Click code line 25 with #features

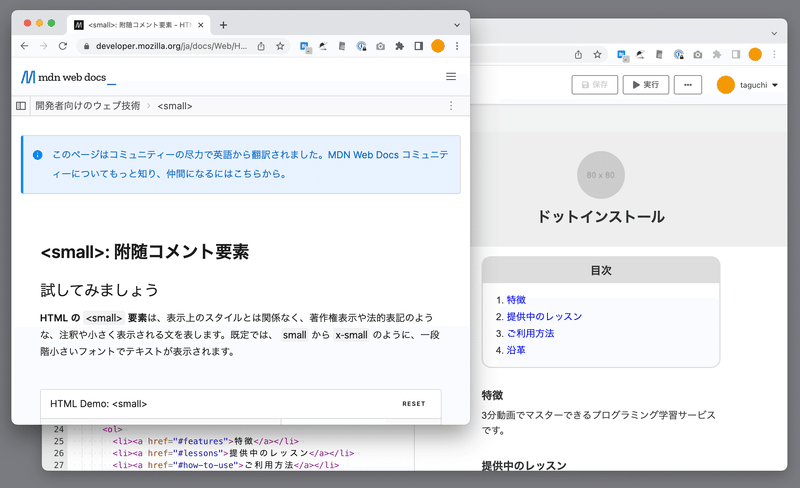[x=205, y=441]
